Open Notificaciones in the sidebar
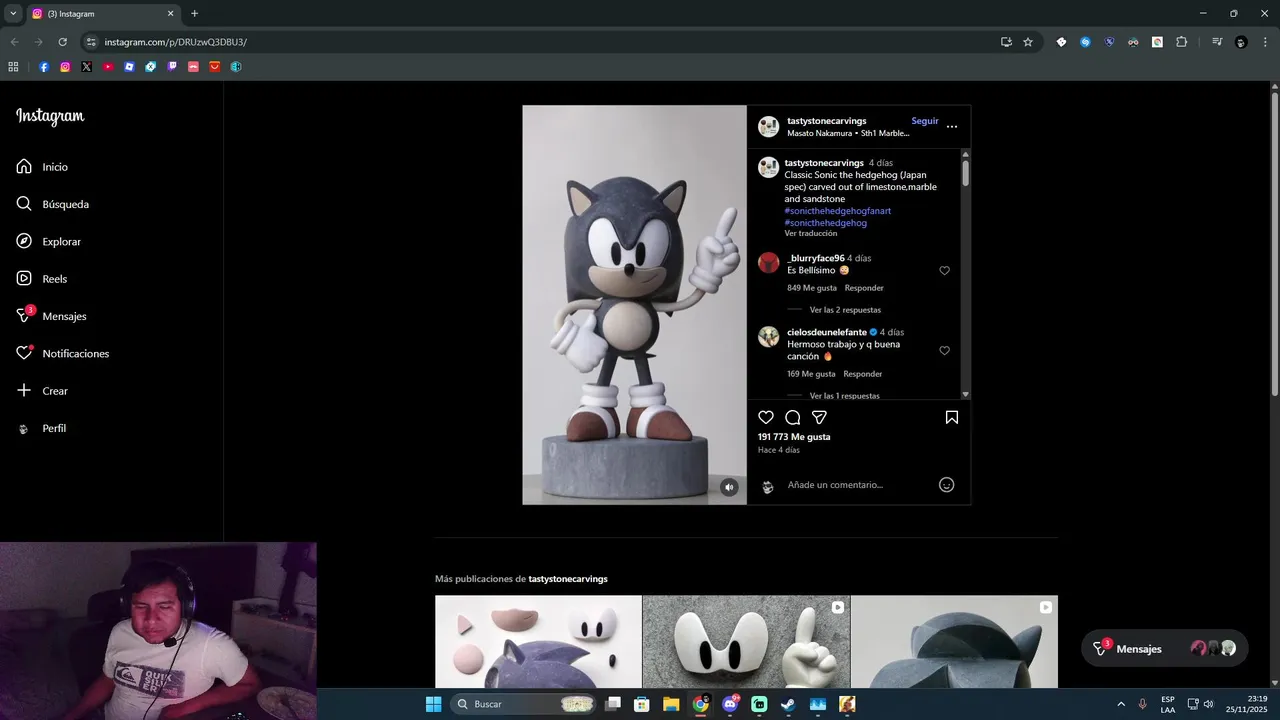The width and height of the screenshot is (1280, 720). (63, 354)
